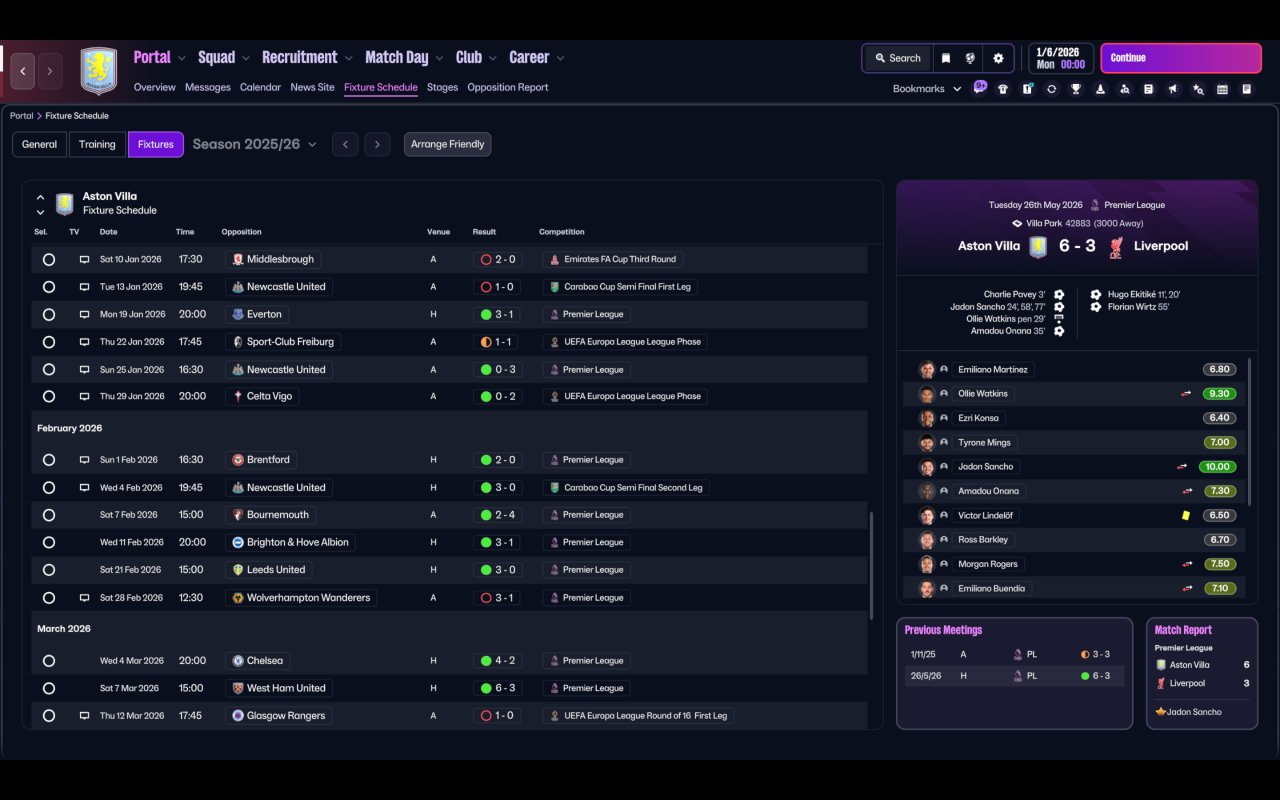Image resolution: width=1280 pixels, height=800 pixels.
Task: Click Jadon Sancho's face thumbnail
Action: click(927, 467)
